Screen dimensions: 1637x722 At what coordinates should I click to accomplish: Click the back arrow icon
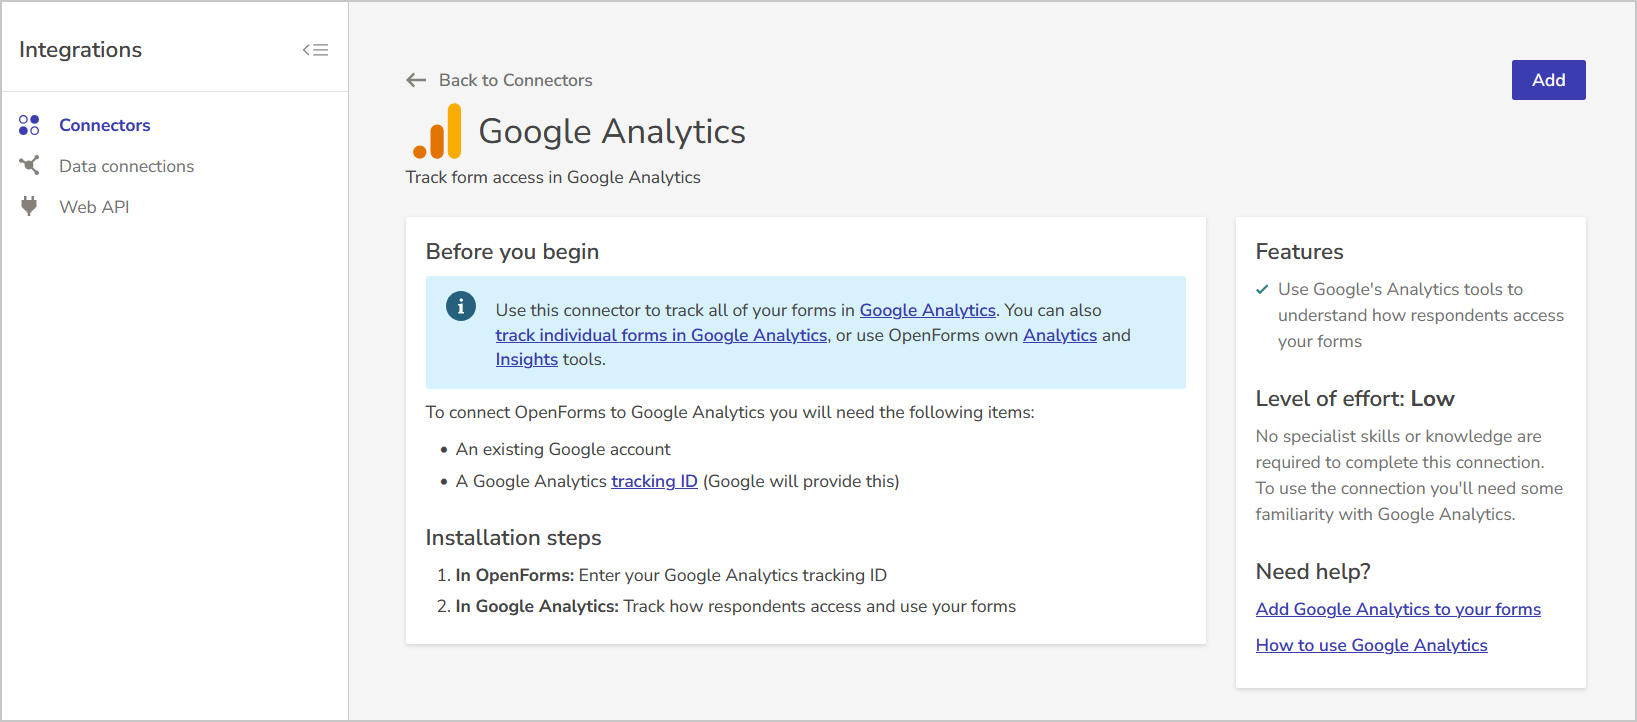point(416,80)
